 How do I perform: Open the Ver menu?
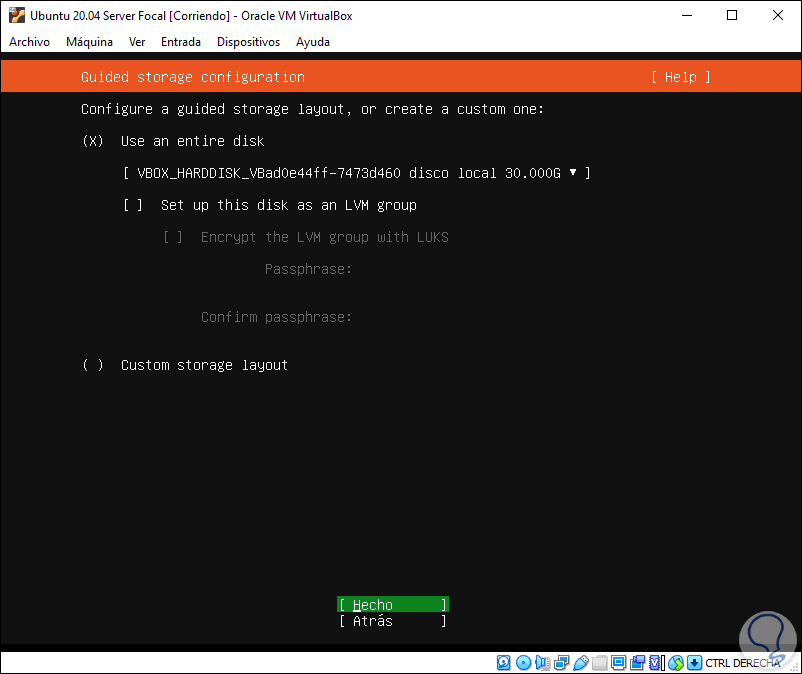pos(137,42)
